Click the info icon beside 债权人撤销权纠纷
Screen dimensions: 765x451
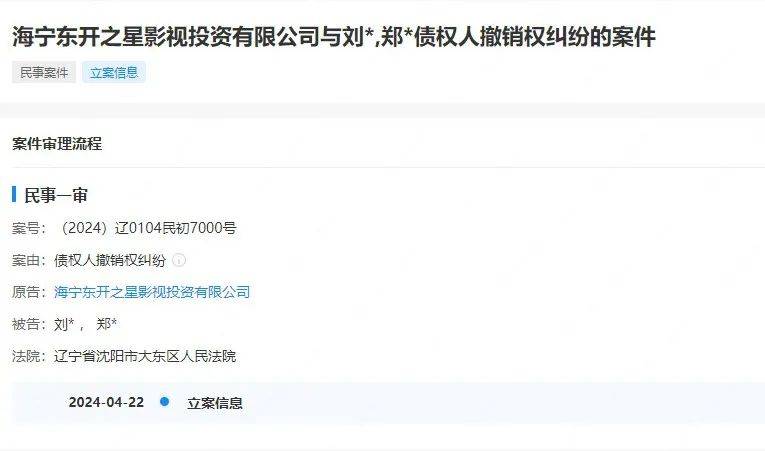pos(179,260)
